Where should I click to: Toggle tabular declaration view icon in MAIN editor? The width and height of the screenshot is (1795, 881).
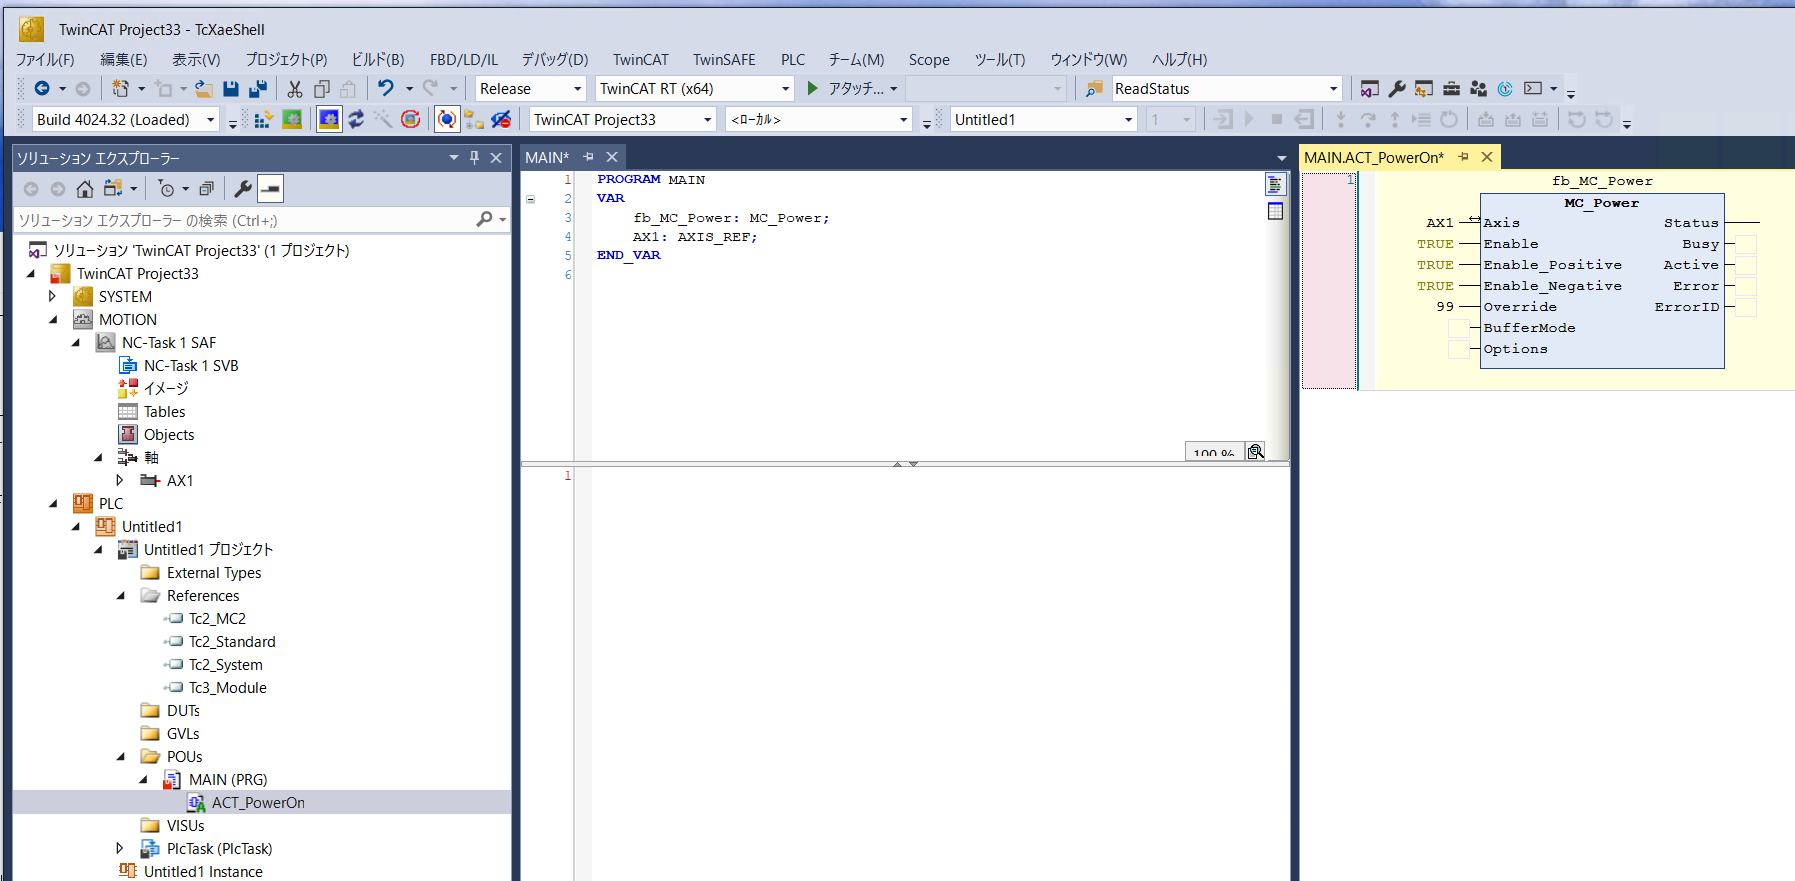(x=1275, y=211)
